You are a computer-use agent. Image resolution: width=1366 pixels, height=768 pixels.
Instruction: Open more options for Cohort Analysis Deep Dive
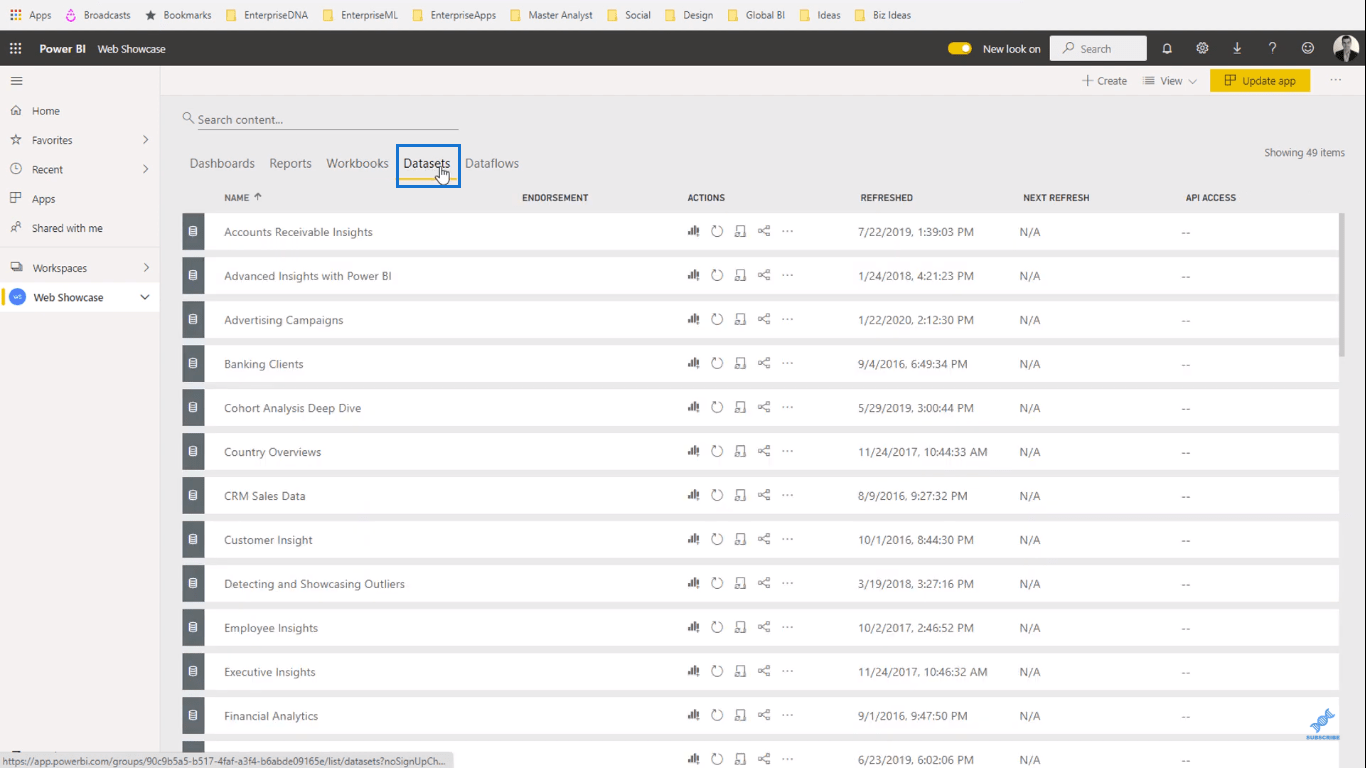pos(787,408)
